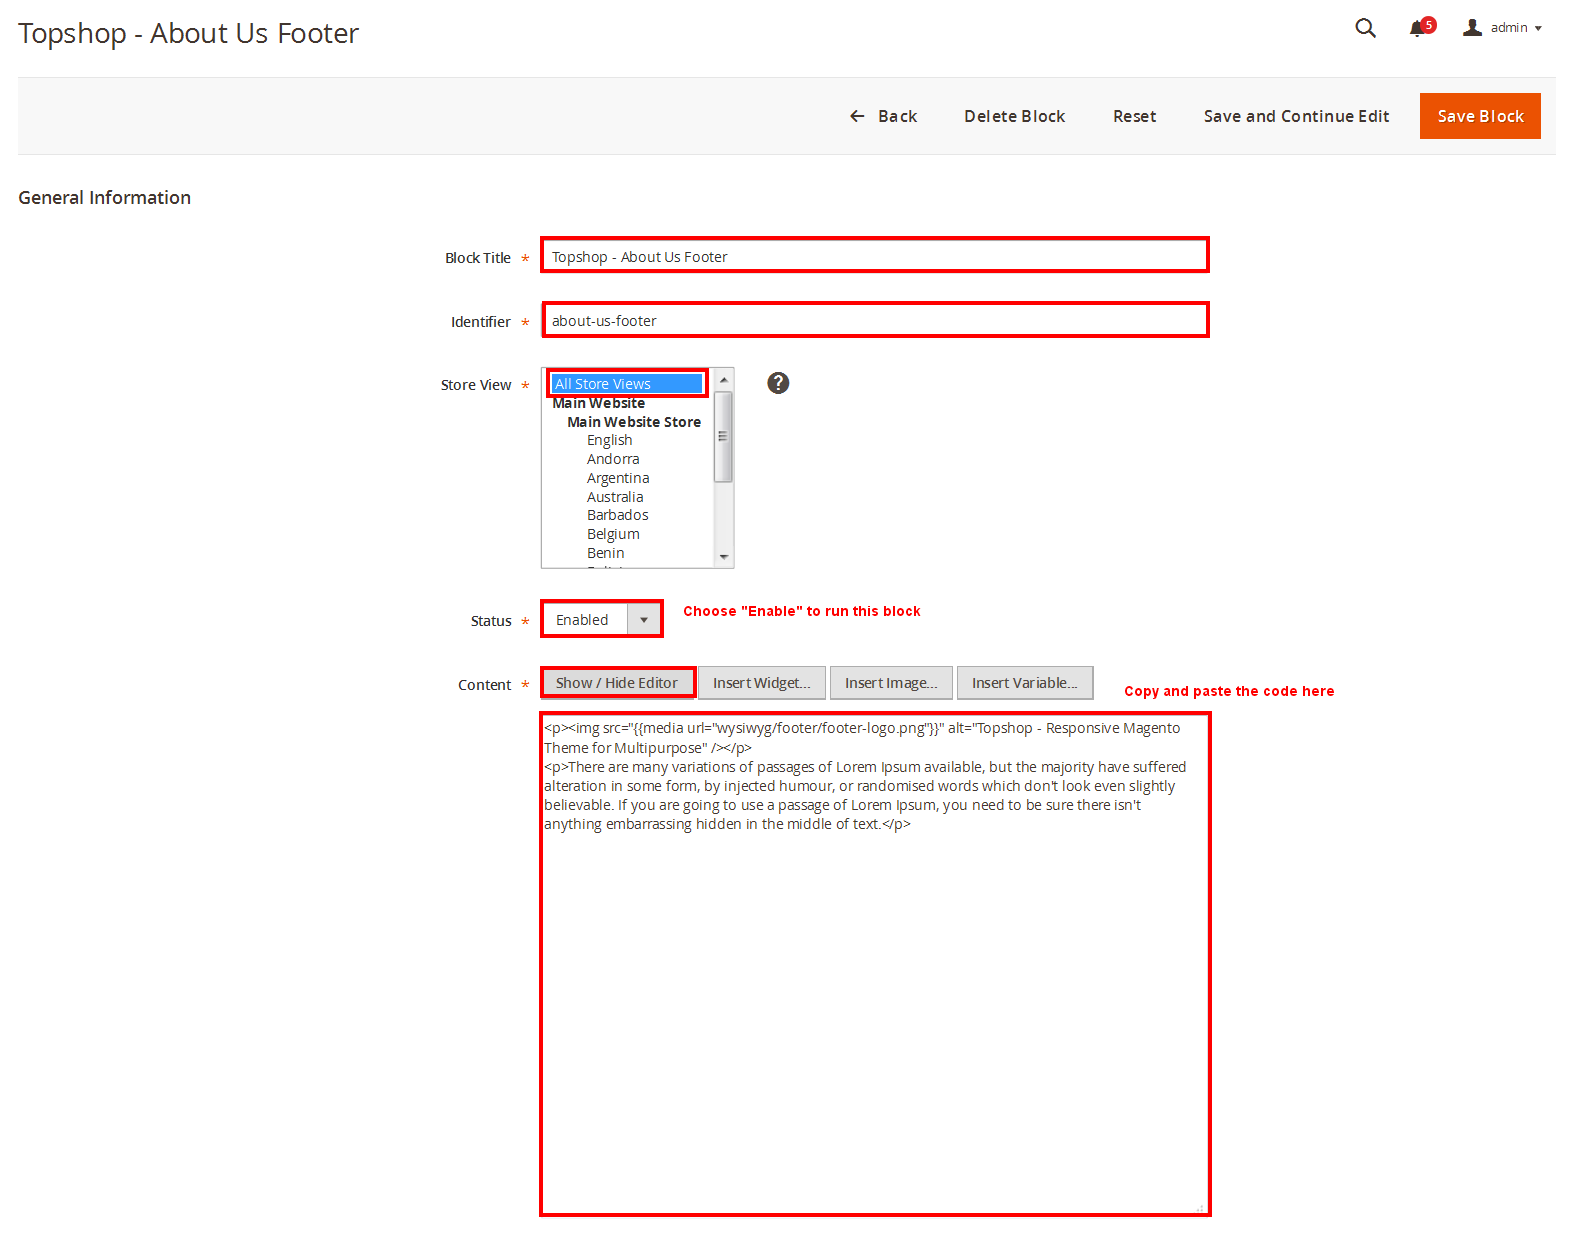1572x1235 pixels.
Task: Select Argentina in Store View list
Action: tap(617, 478)
